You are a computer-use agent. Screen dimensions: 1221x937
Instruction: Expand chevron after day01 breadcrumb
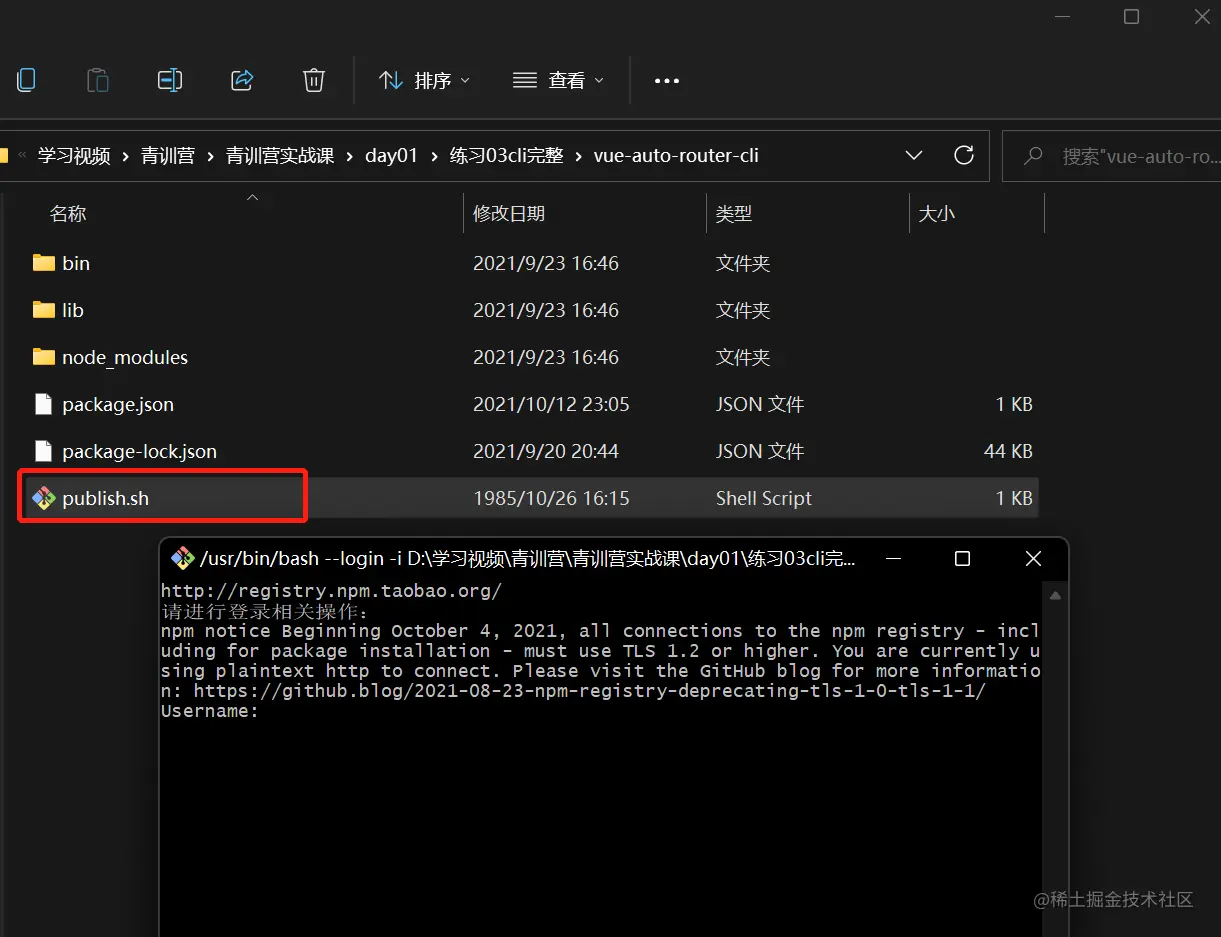[x=434, y=156]
